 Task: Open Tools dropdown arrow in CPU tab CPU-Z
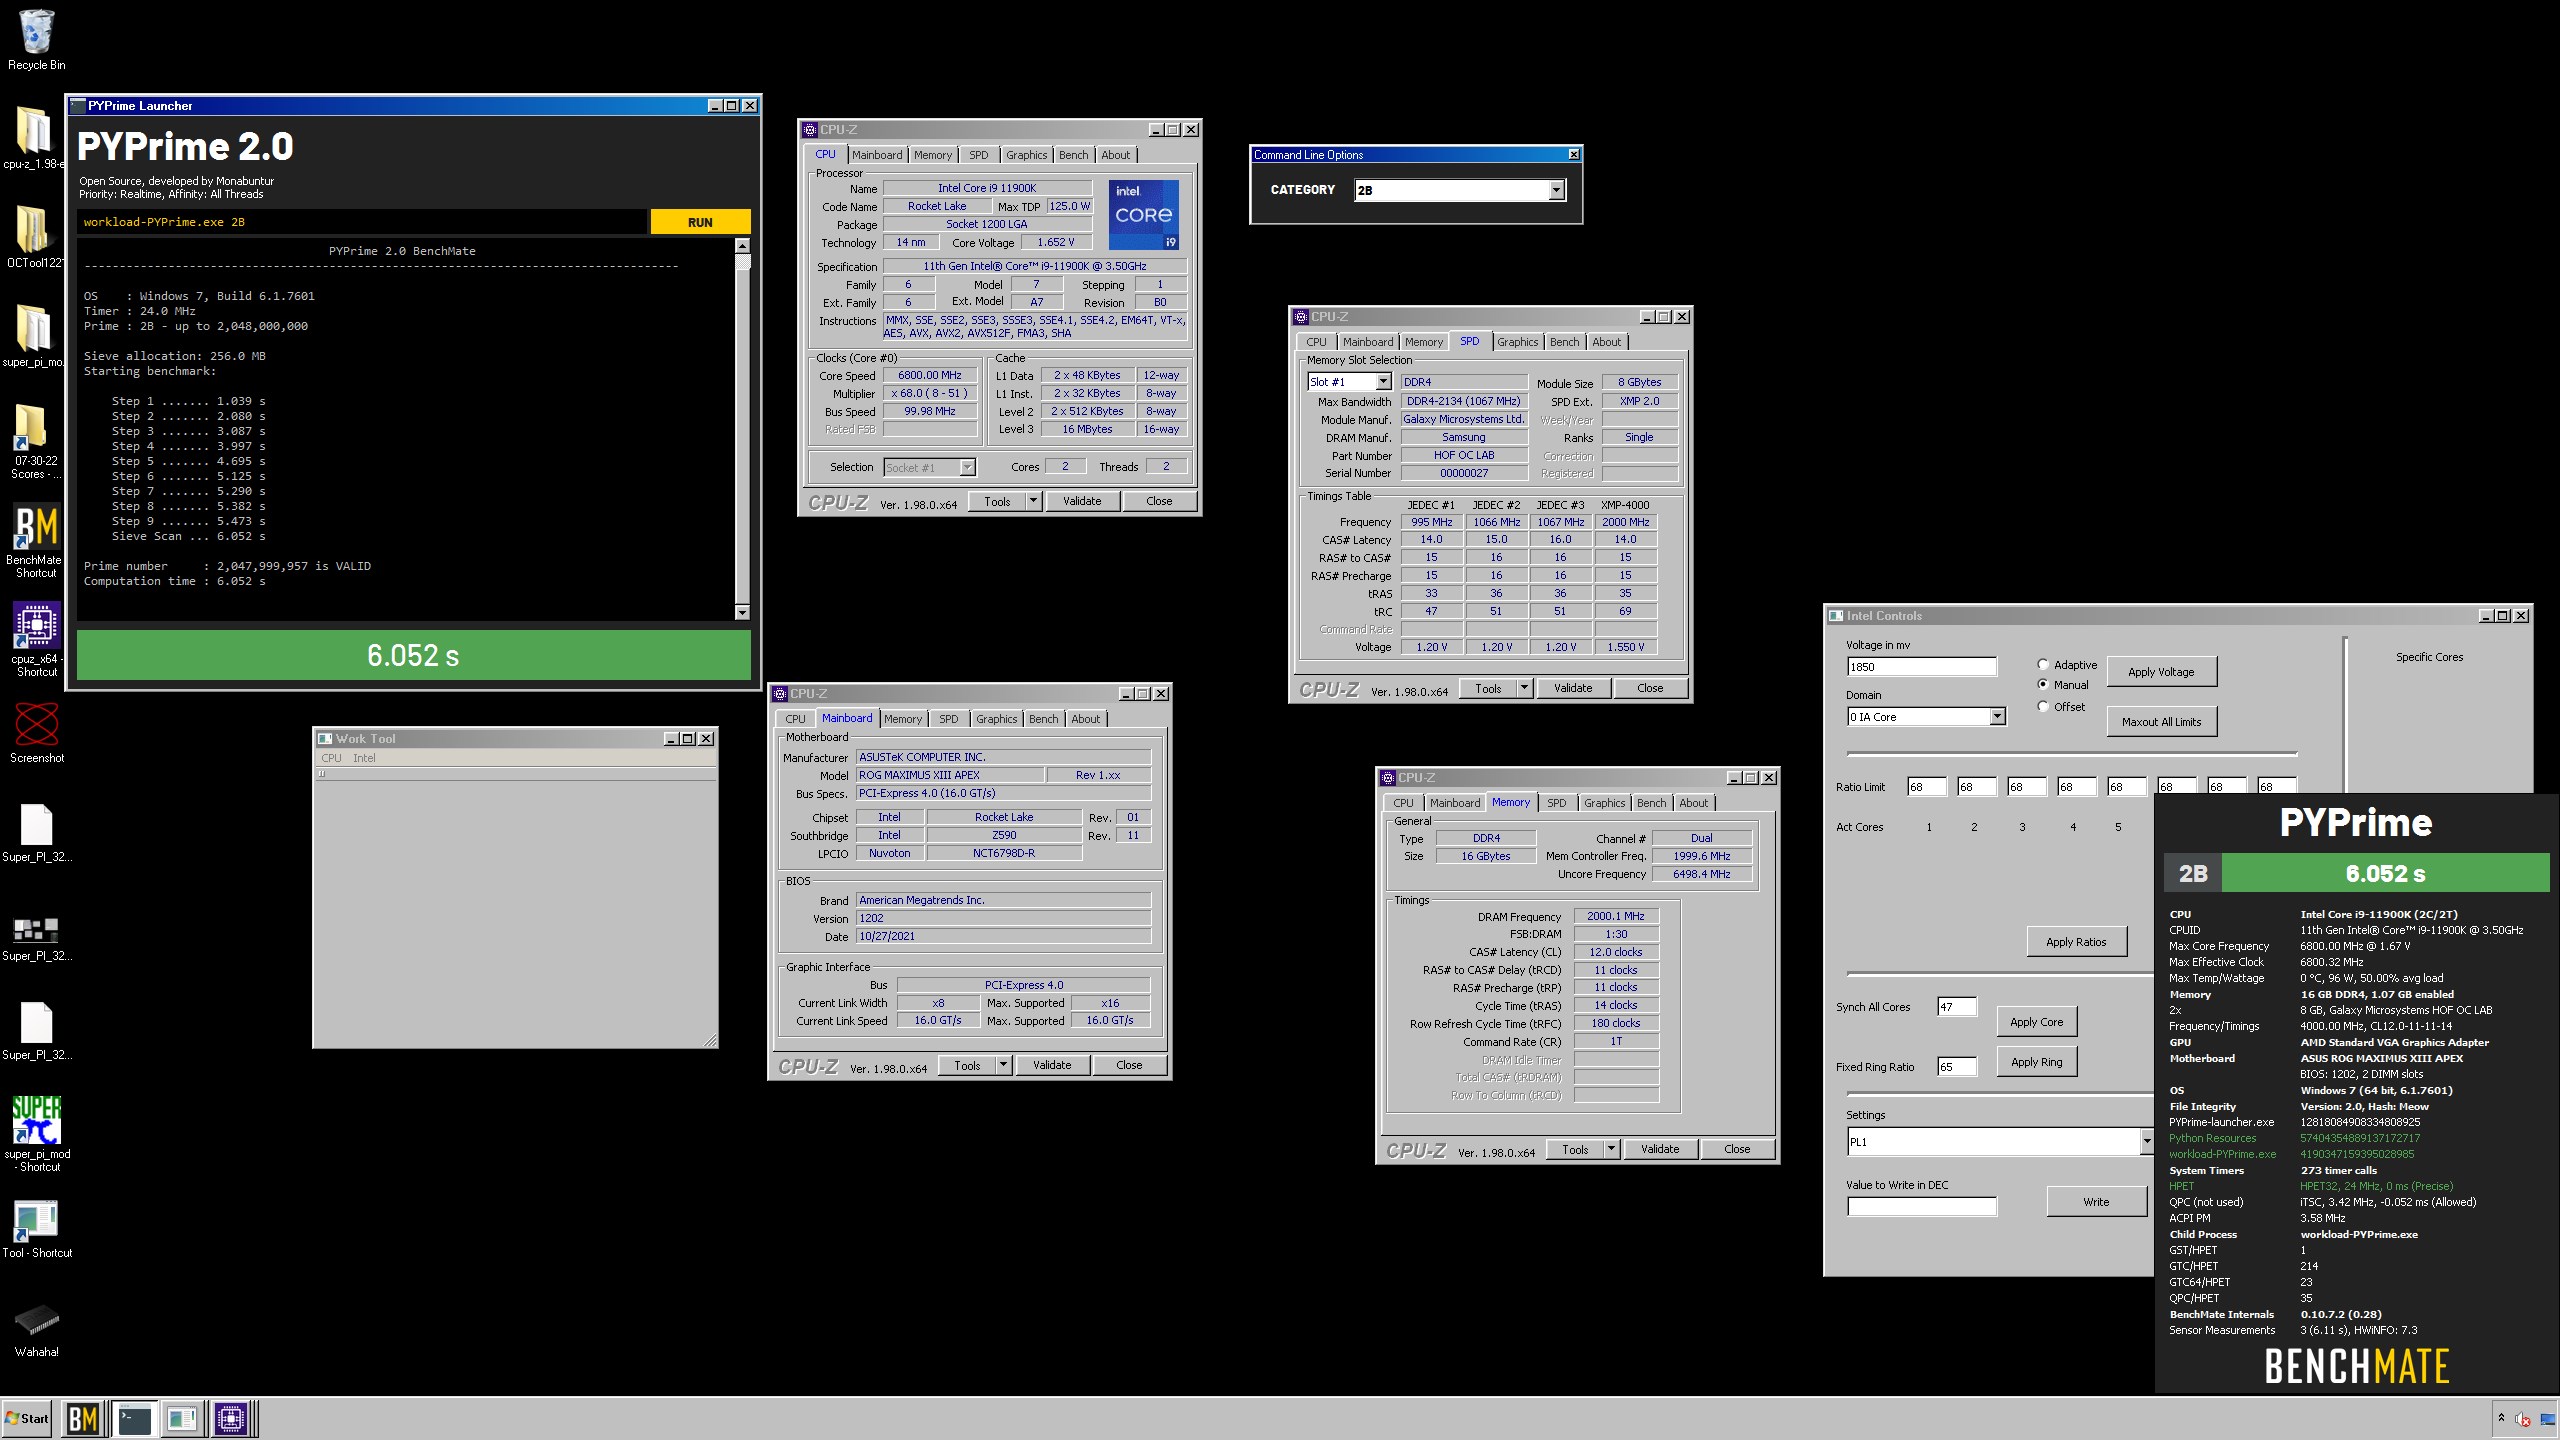click(1034, 501)
